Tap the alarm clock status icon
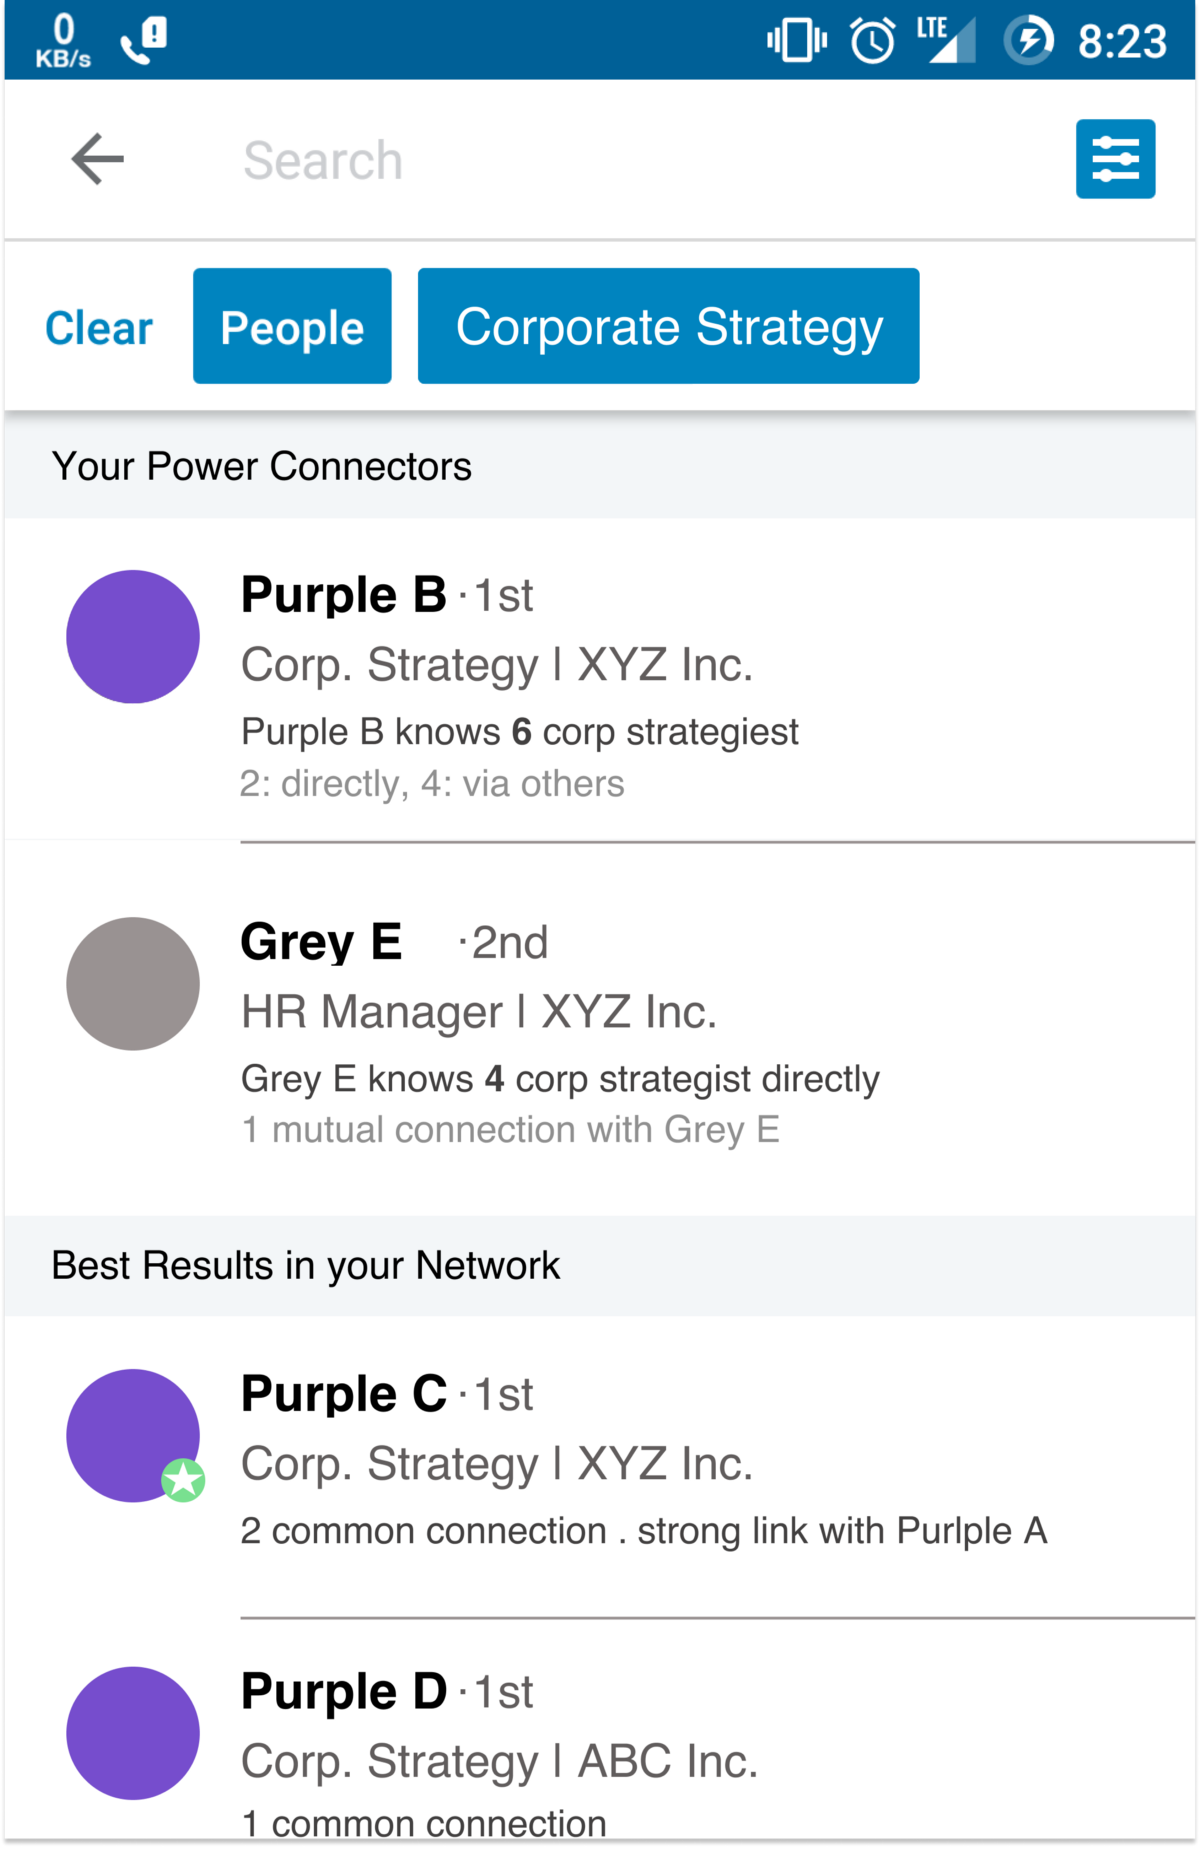Image resolution: width=1200 pixels, height=1856 pixels. (x=872, y=41)
